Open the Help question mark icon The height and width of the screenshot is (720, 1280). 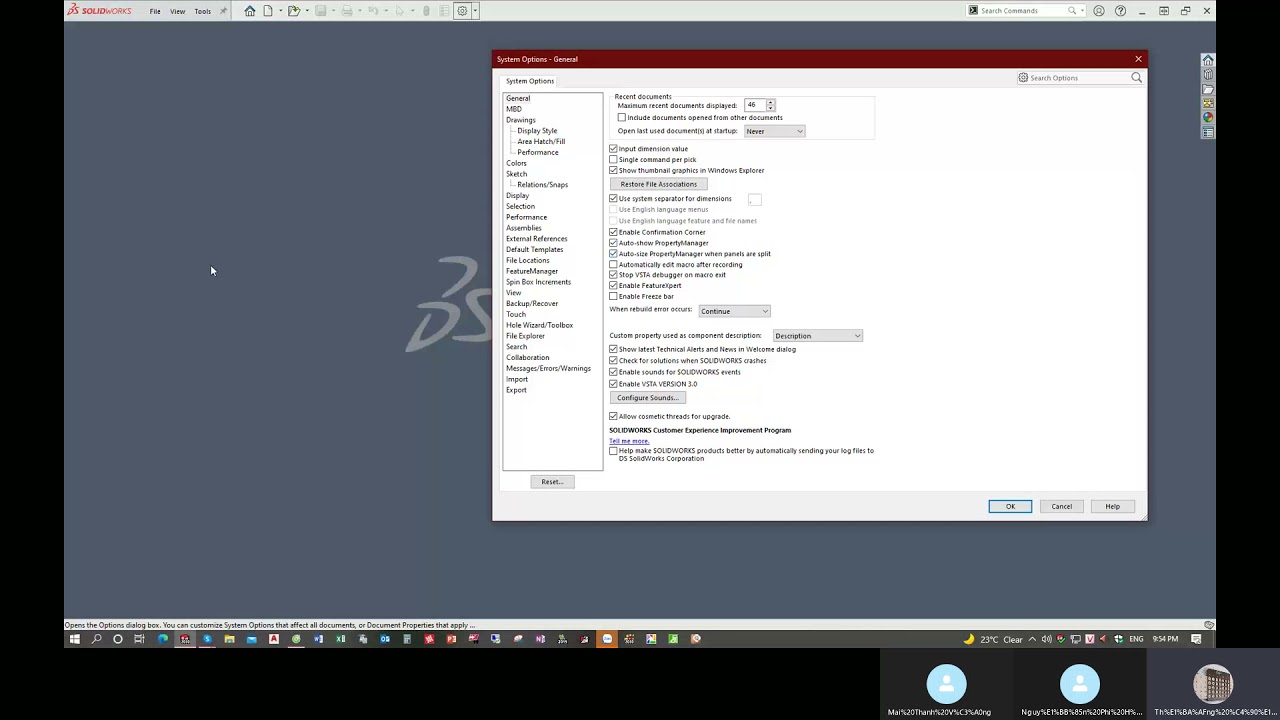1120,11
